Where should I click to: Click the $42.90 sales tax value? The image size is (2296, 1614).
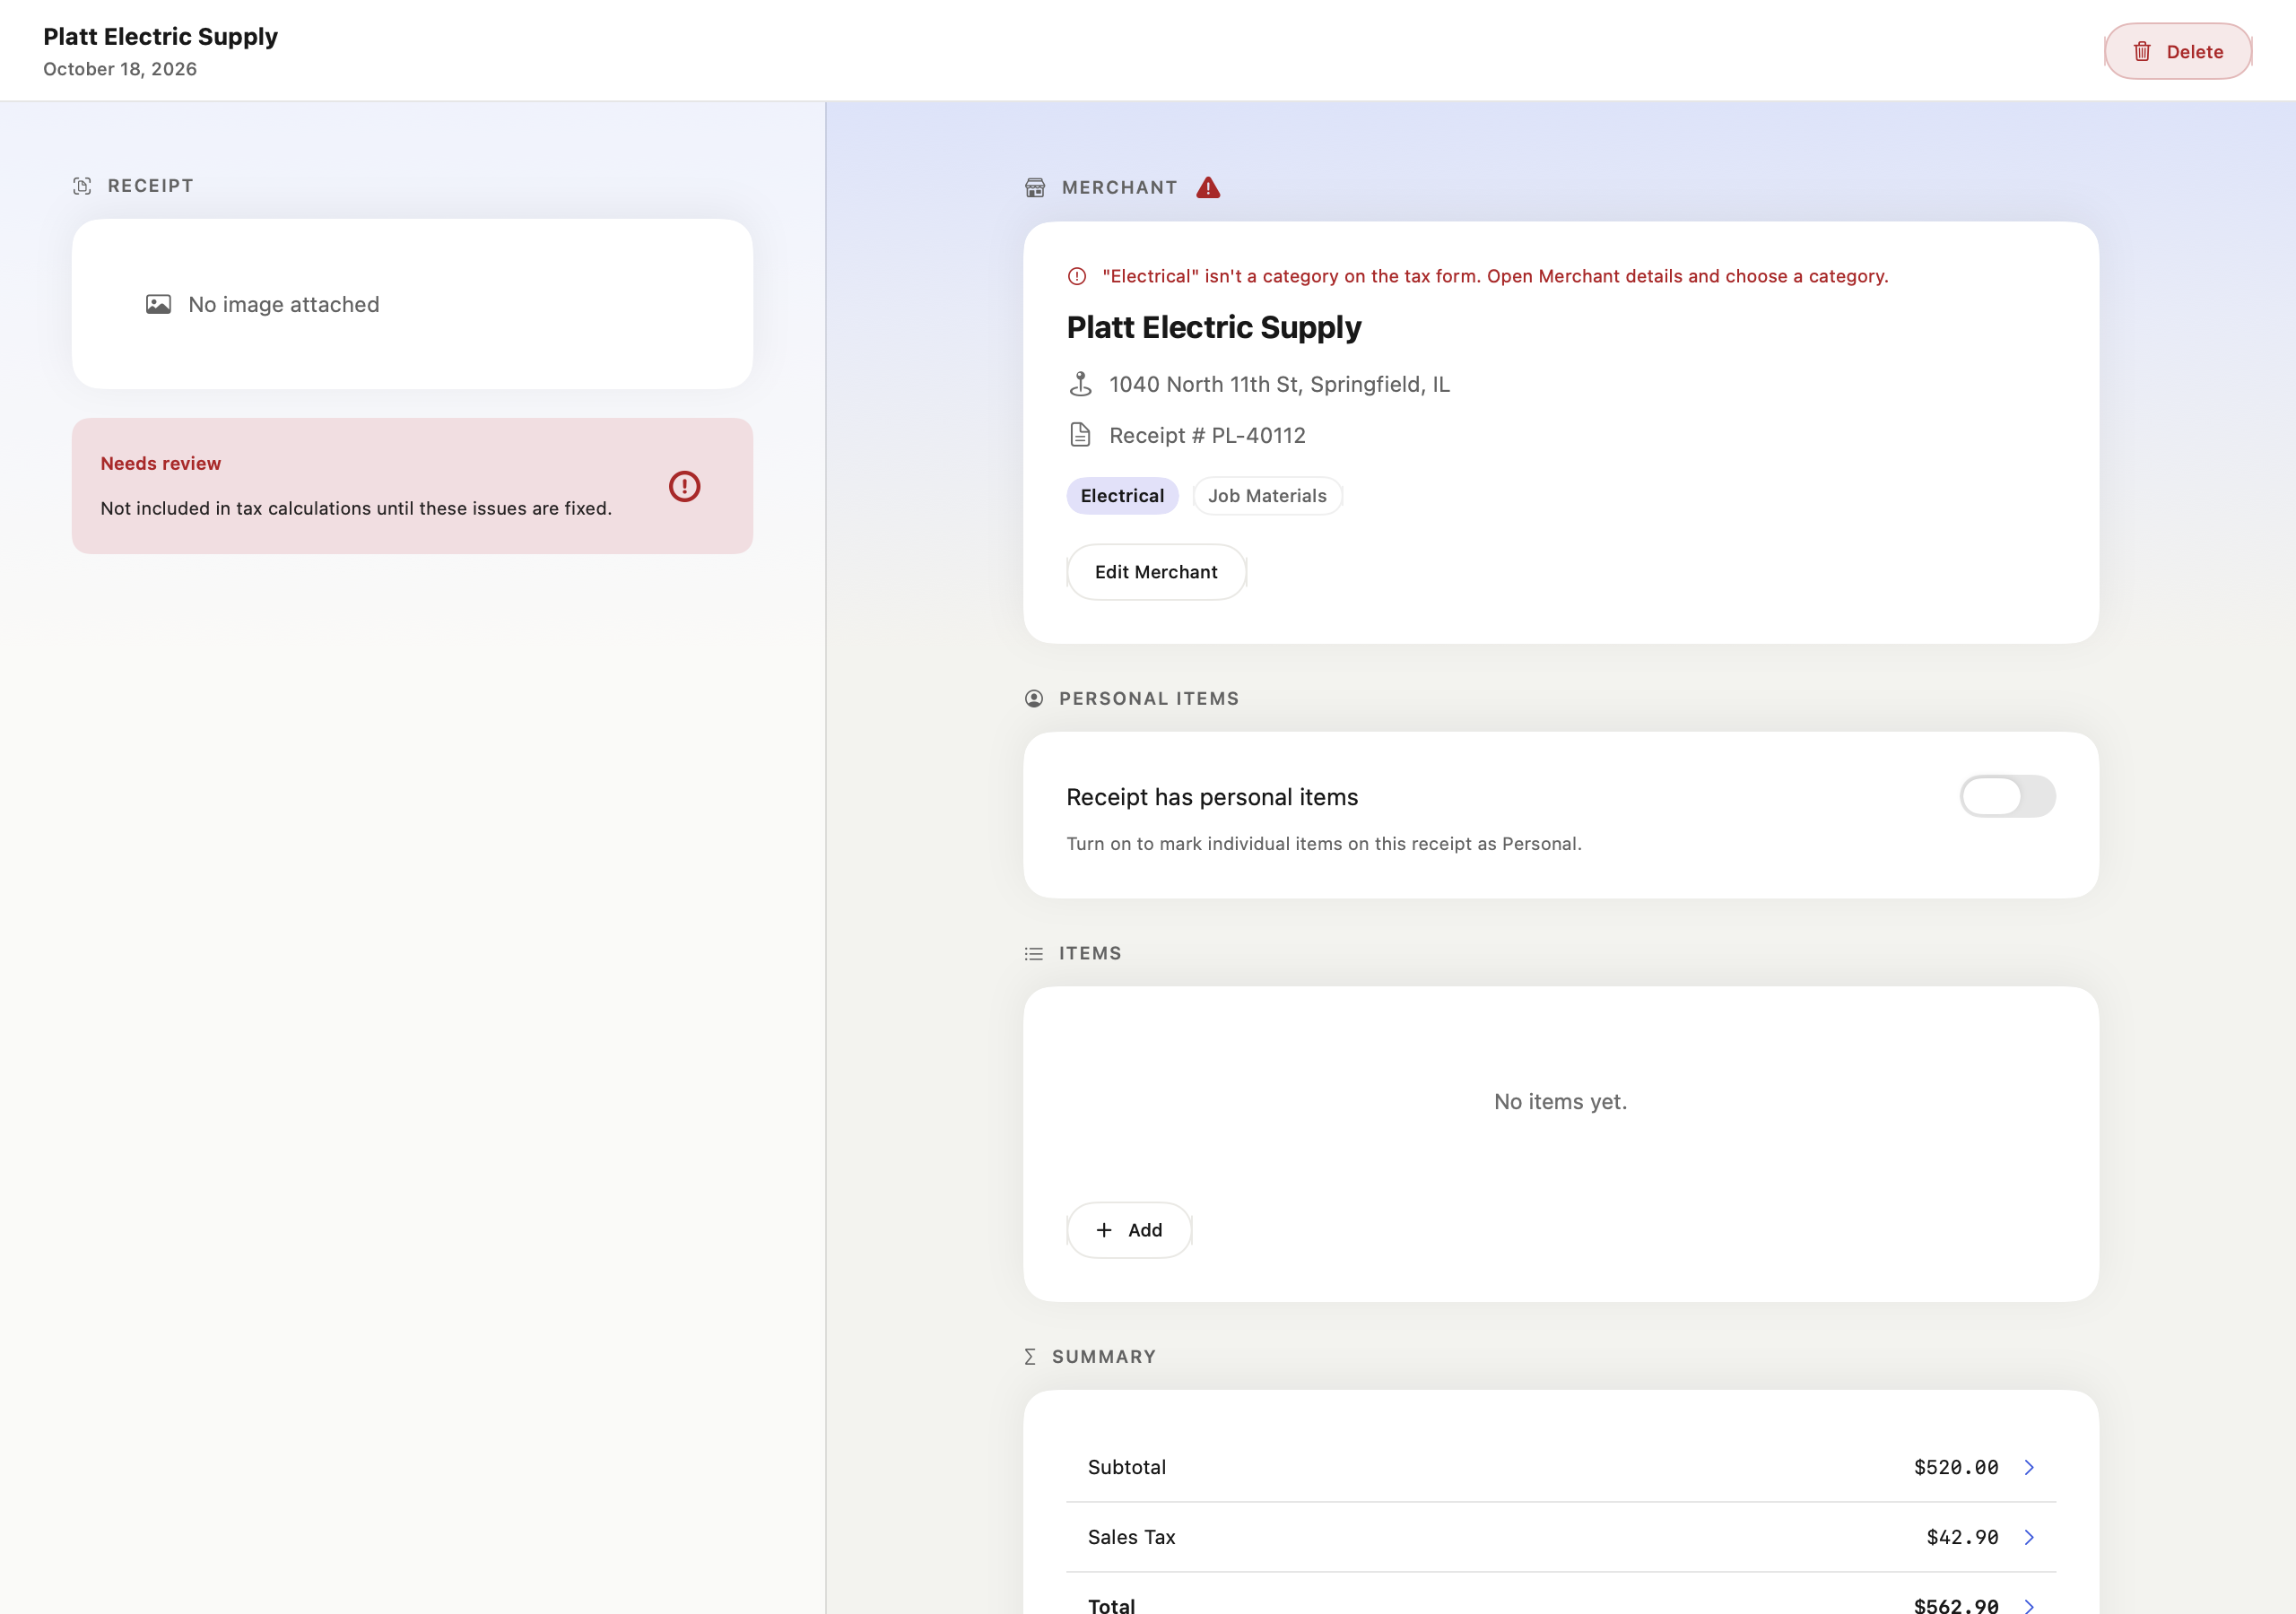[1962, 1537]
